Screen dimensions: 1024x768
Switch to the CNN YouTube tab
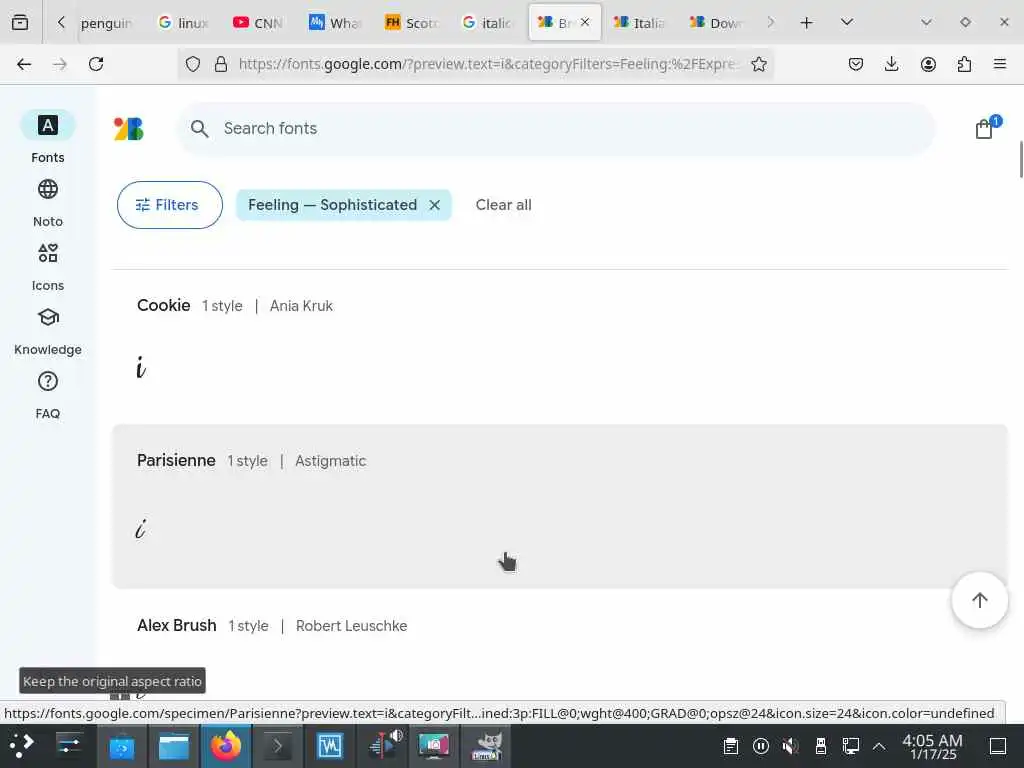pyautogui.click(x=259, y=23)
